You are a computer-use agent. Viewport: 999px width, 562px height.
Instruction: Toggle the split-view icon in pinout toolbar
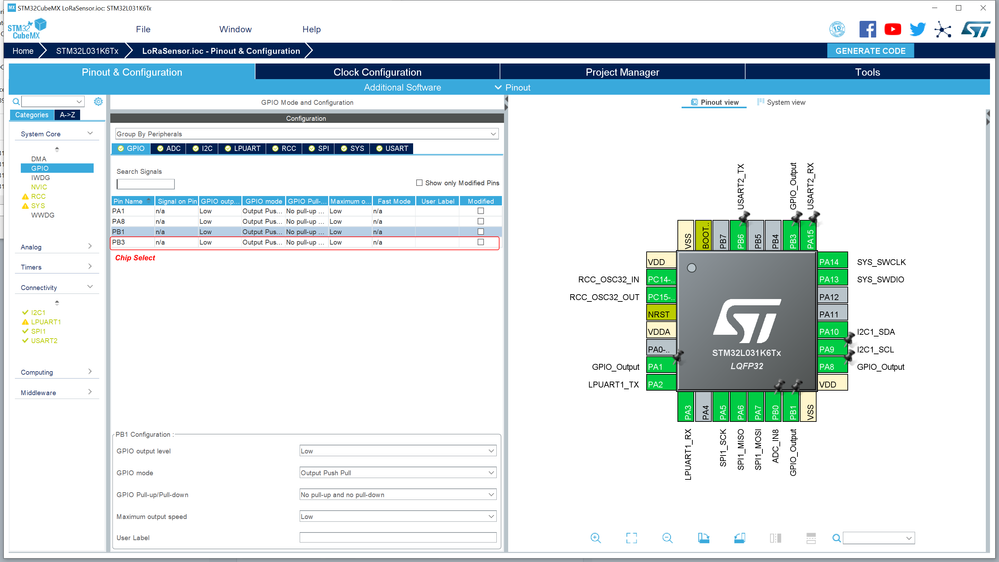[x=775, y=538]
